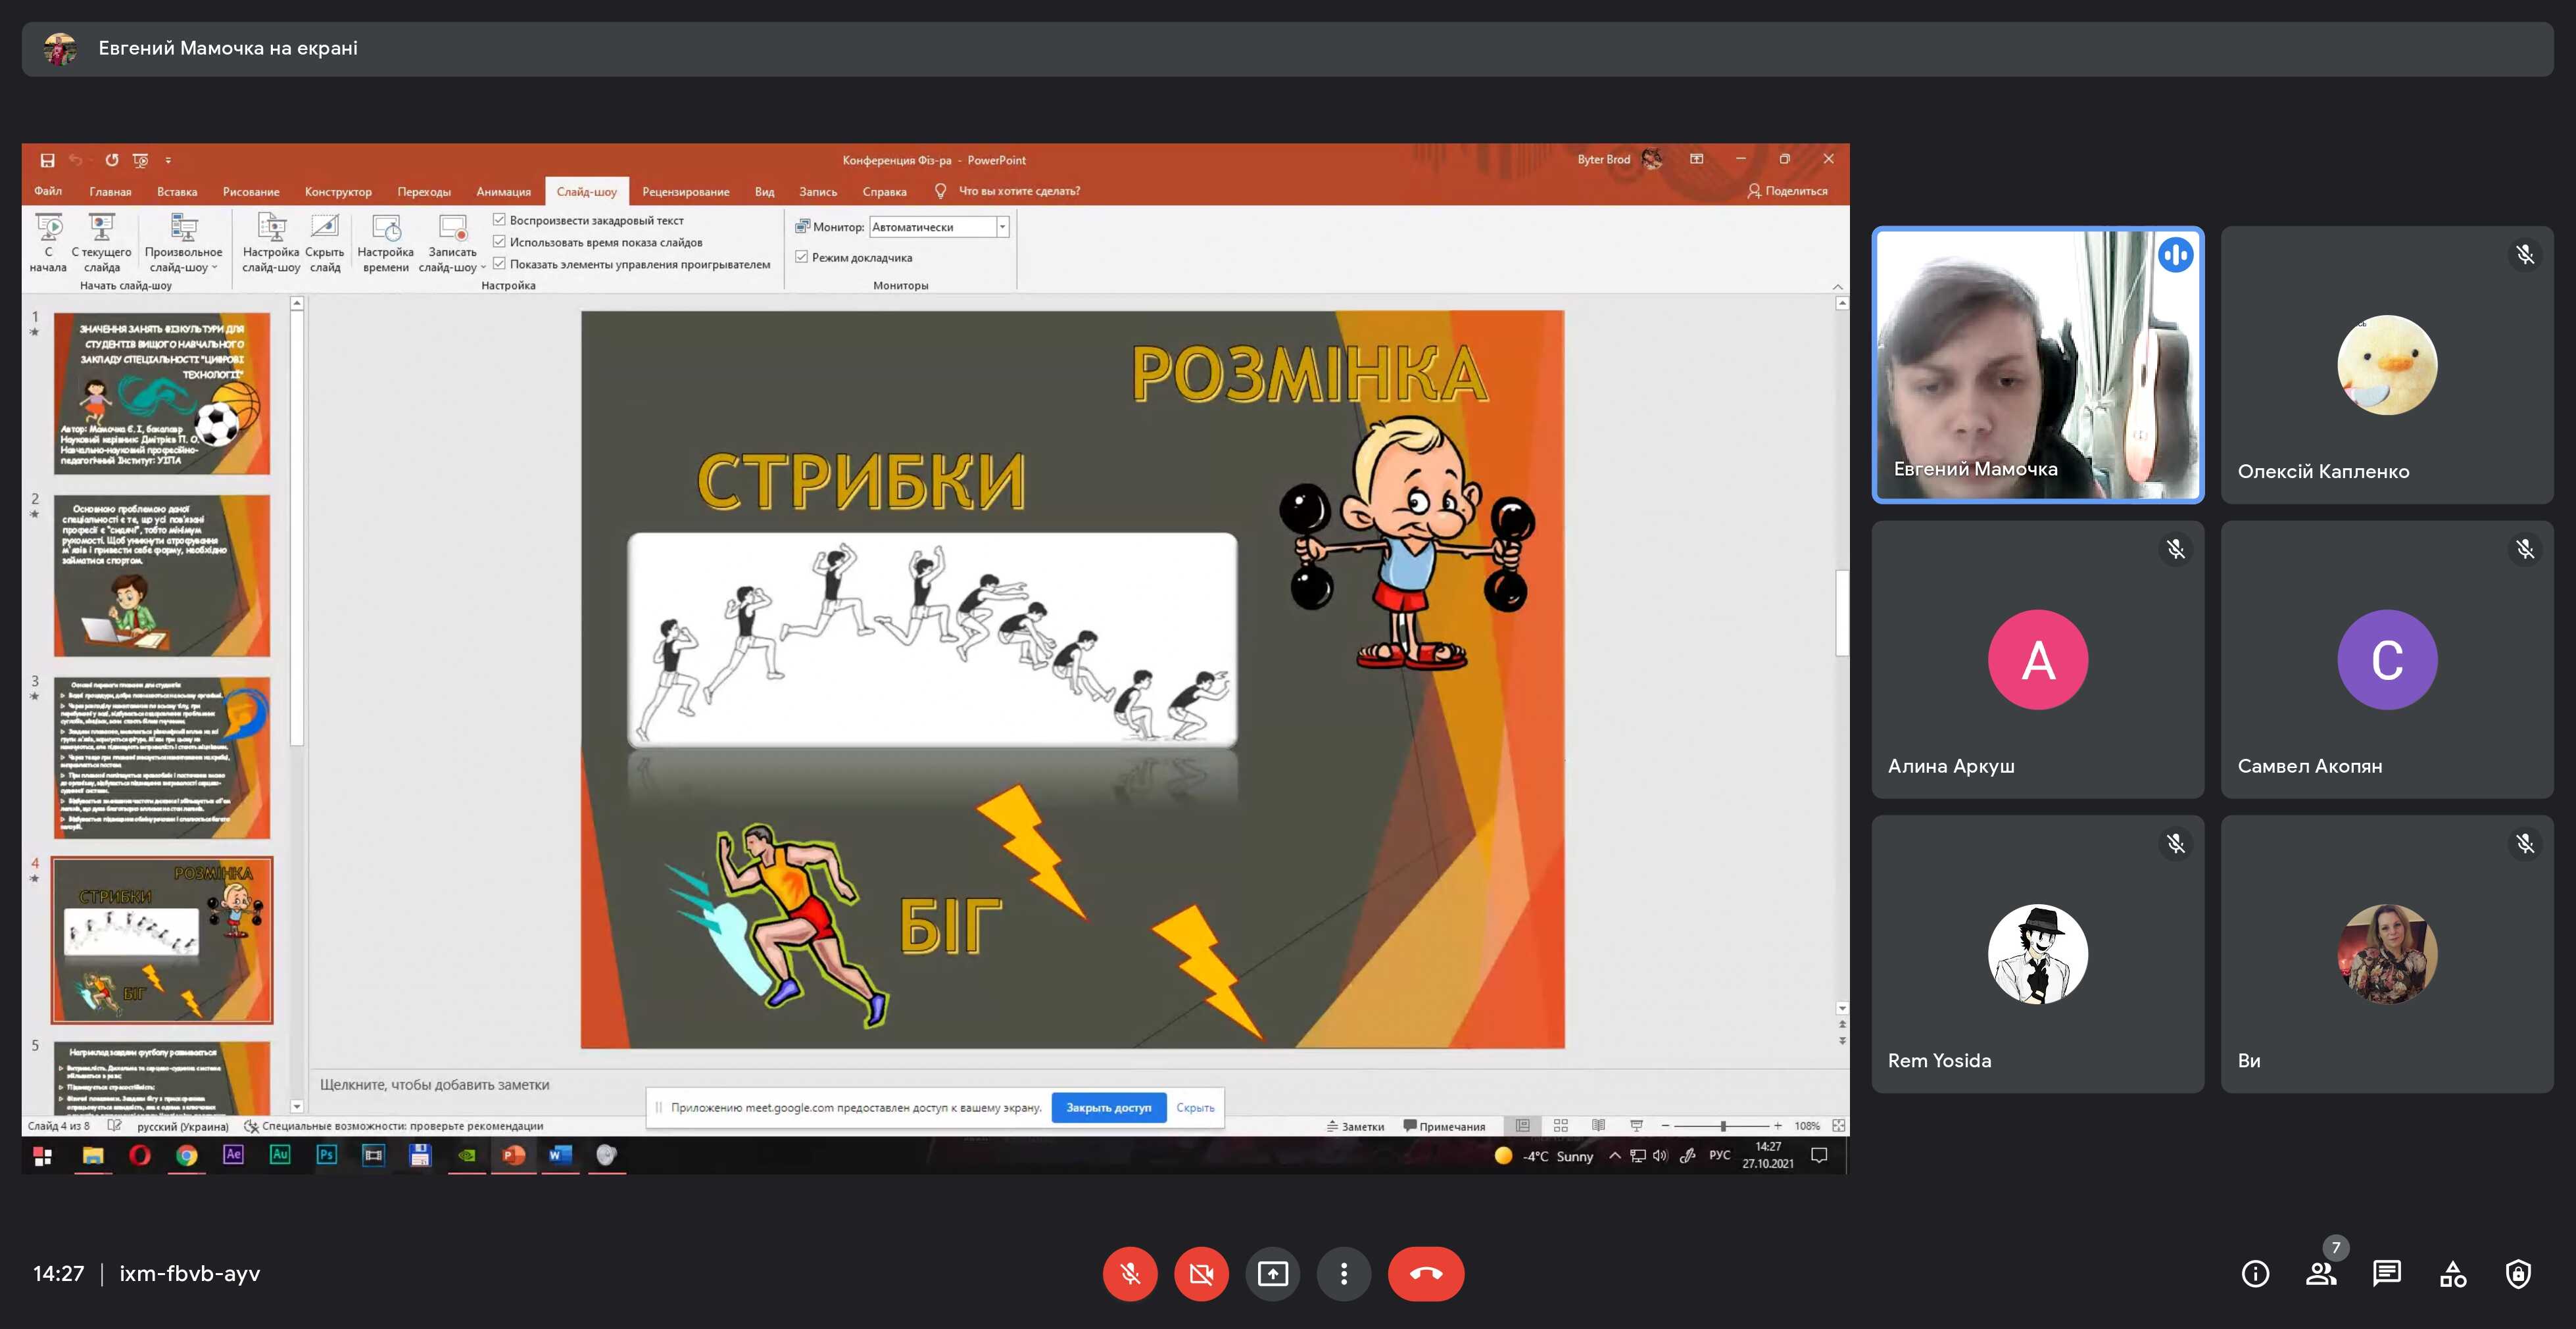Fit slide to window icon

pos(1838,1126)
